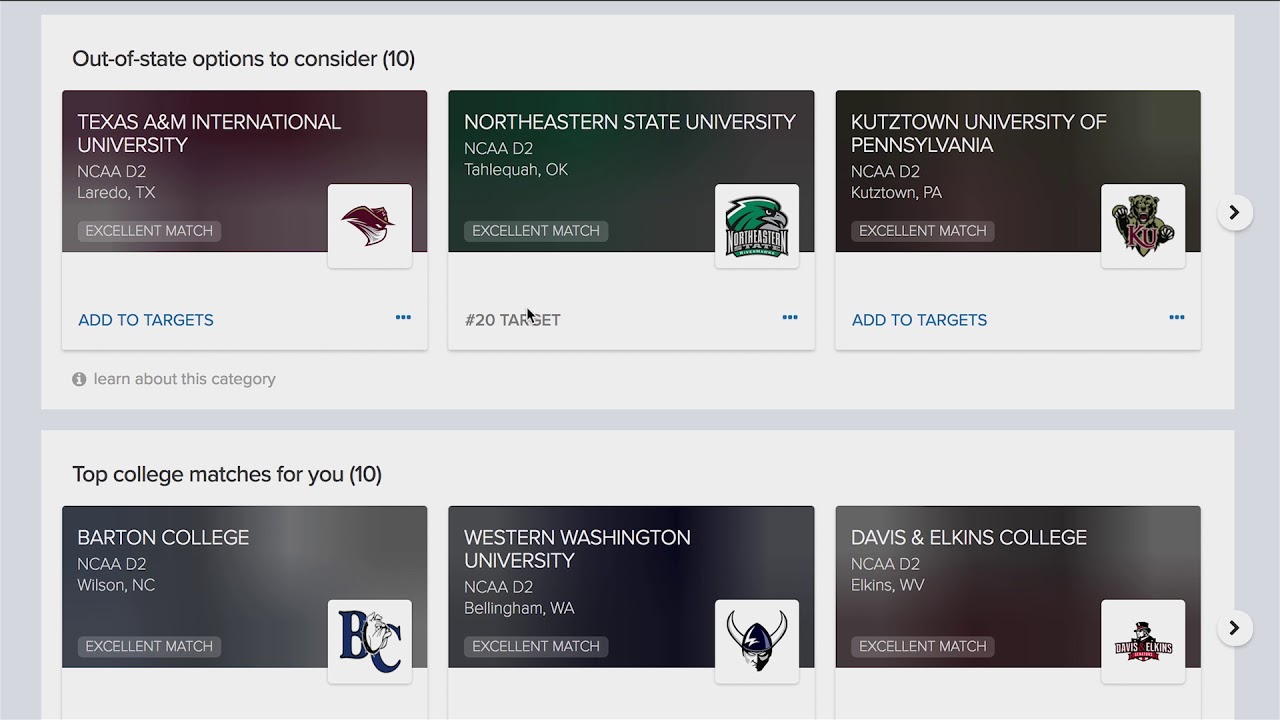Screen dimensions: 1280x720
Task: Click info icon beside learn about this category
Action: [79, 379]
